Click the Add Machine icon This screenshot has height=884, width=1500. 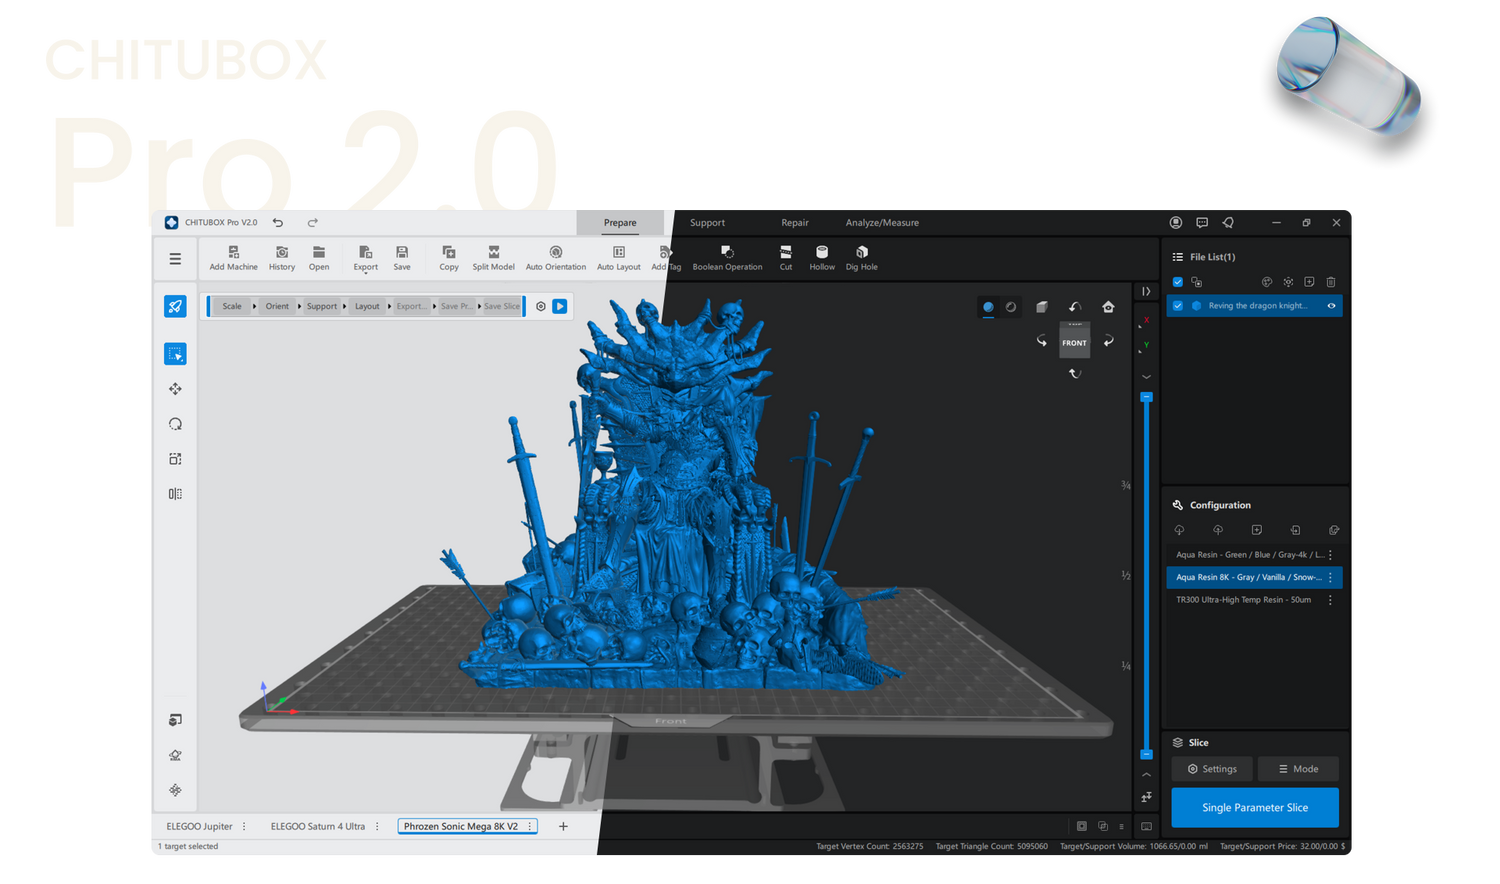pos(233,258)
